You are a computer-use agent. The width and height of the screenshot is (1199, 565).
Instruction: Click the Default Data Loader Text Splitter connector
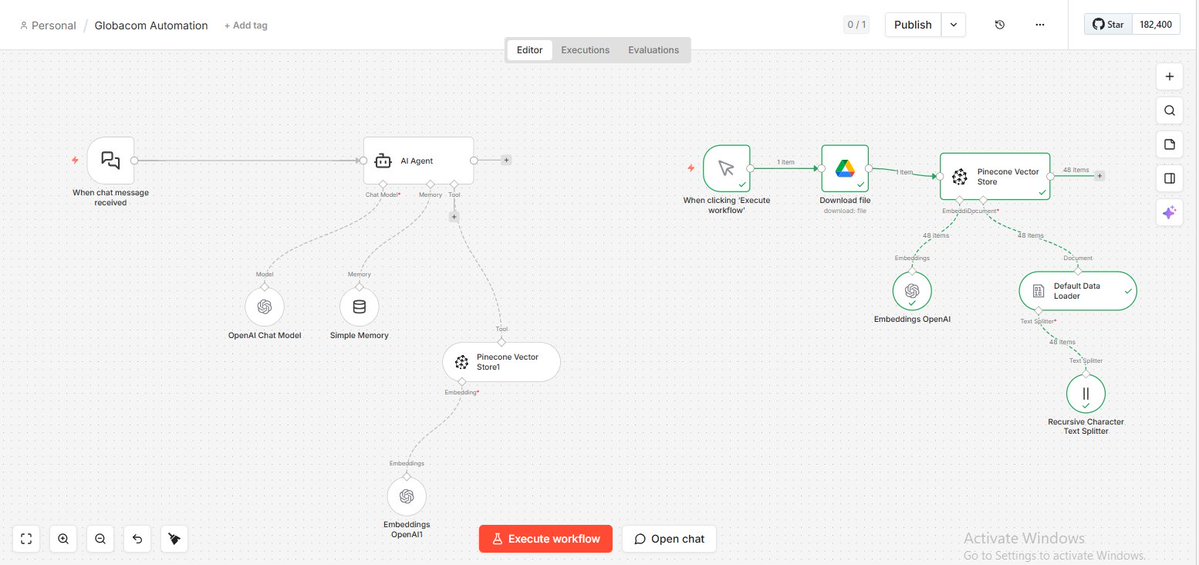click(x=1038, y=310)
